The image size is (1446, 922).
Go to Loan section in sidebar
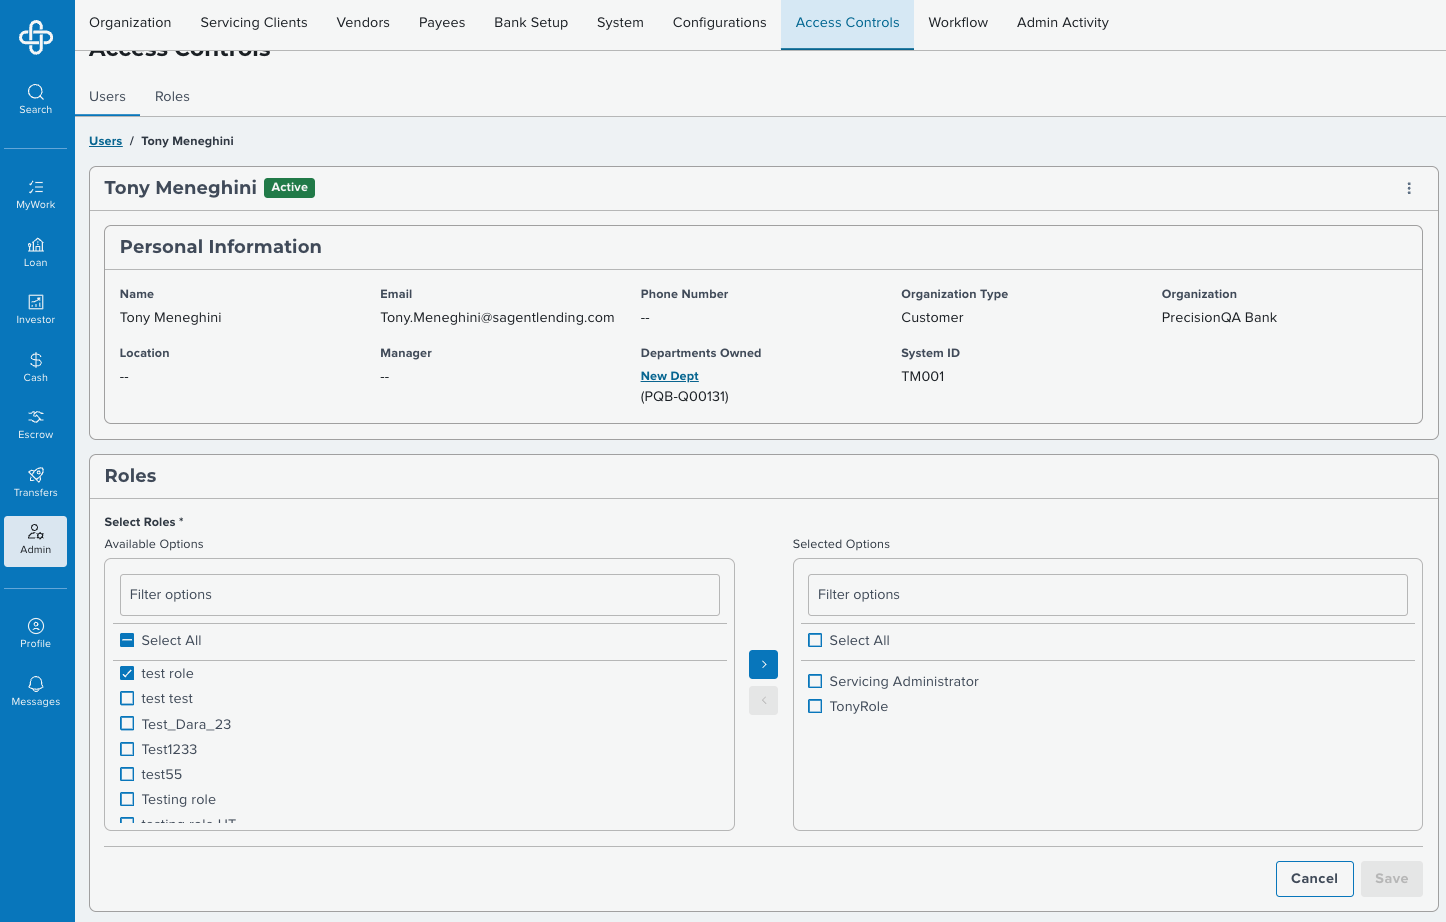pyautogui.click(x=36, y=252)
